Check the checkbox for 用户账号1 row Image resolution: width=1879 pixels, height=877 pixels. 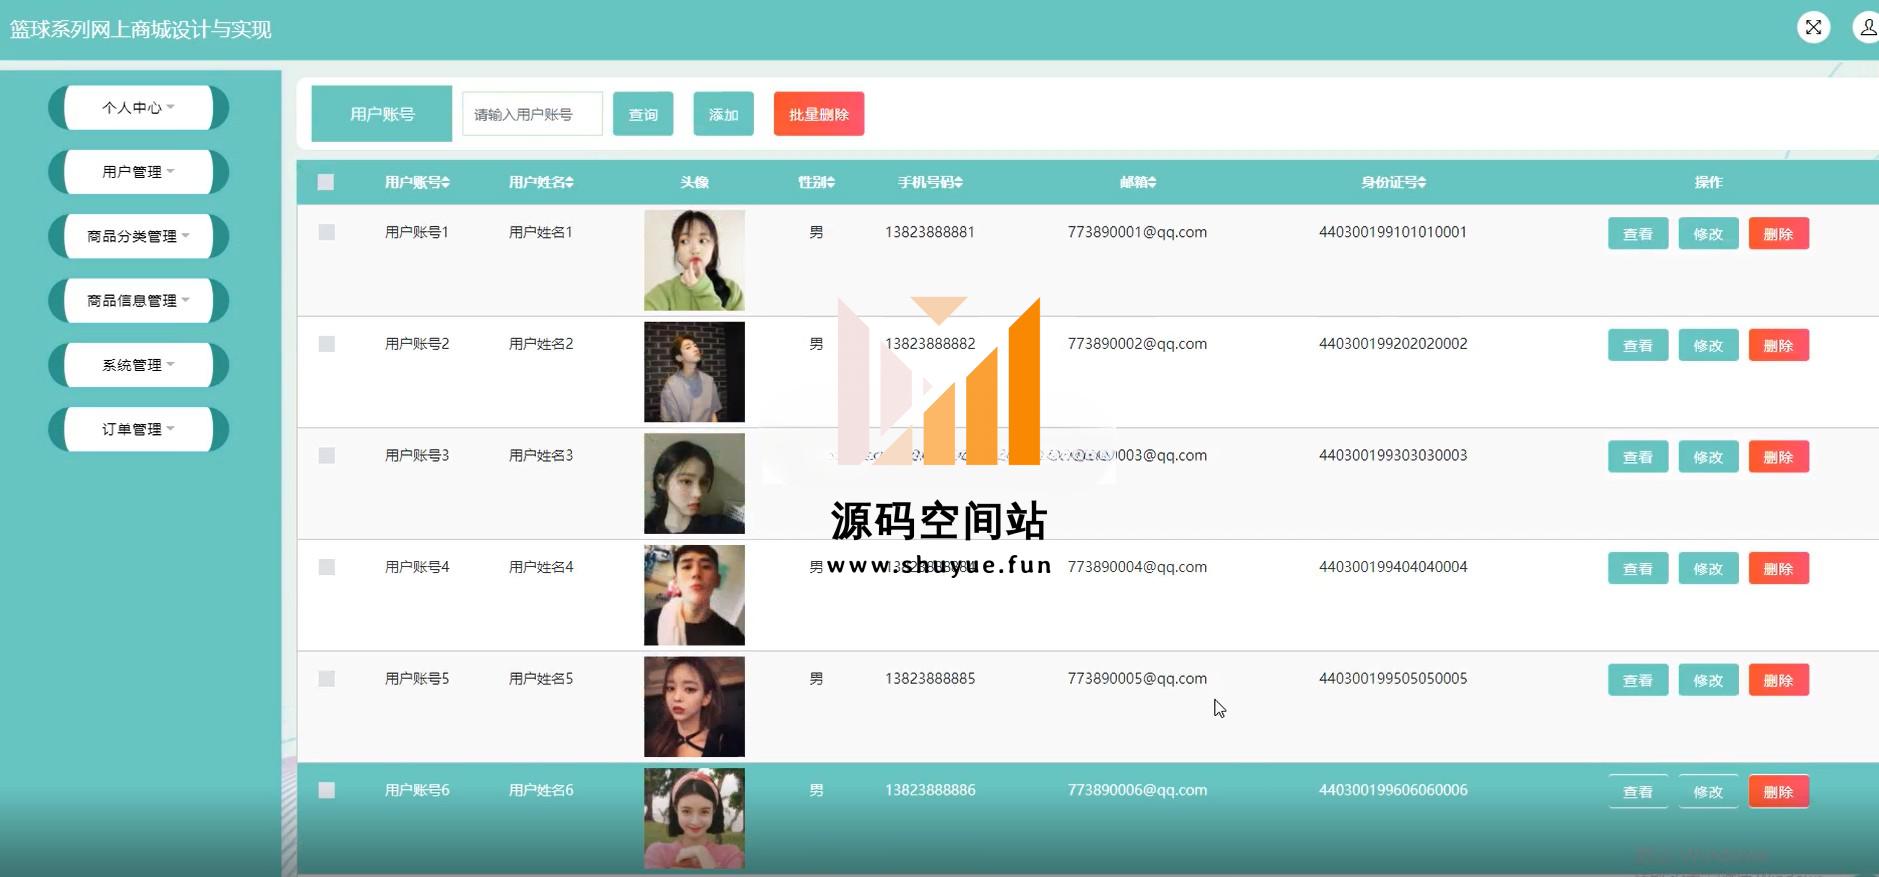coord(326,232)
